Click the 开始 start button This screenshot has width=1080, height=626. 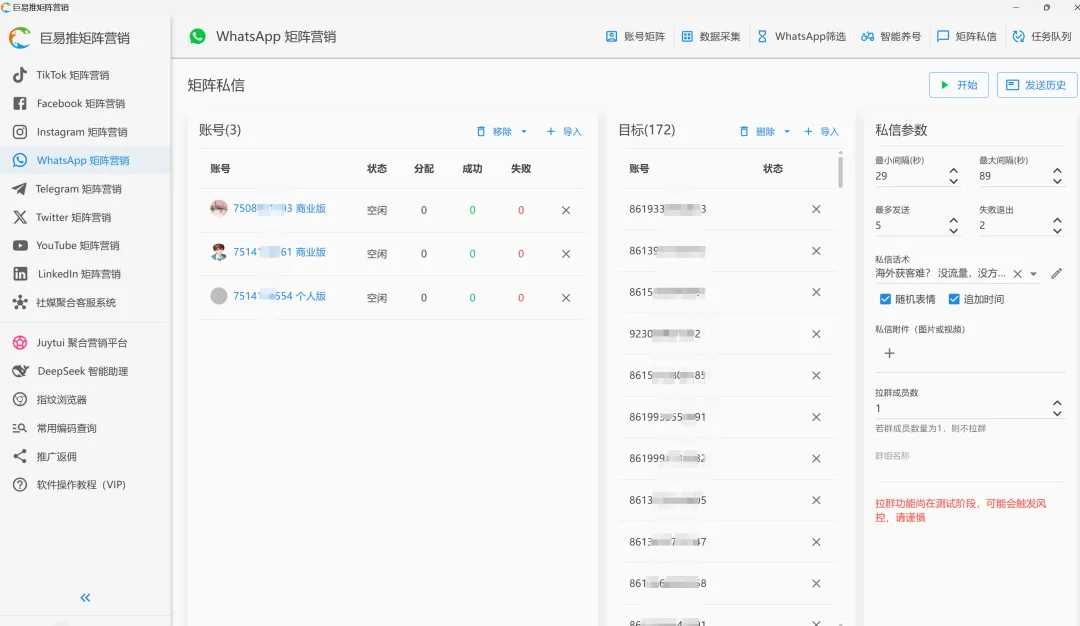[959, 85]
